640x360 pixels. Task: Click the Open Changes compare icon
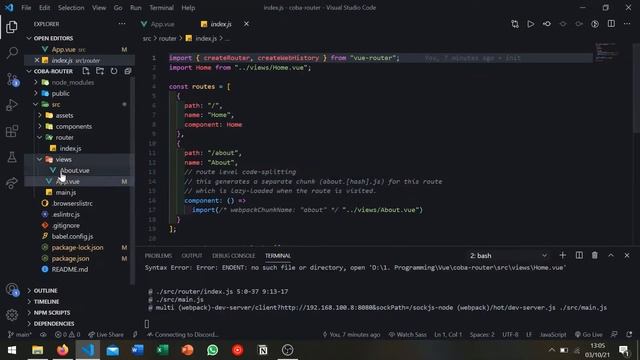click(x=515, y=24)
